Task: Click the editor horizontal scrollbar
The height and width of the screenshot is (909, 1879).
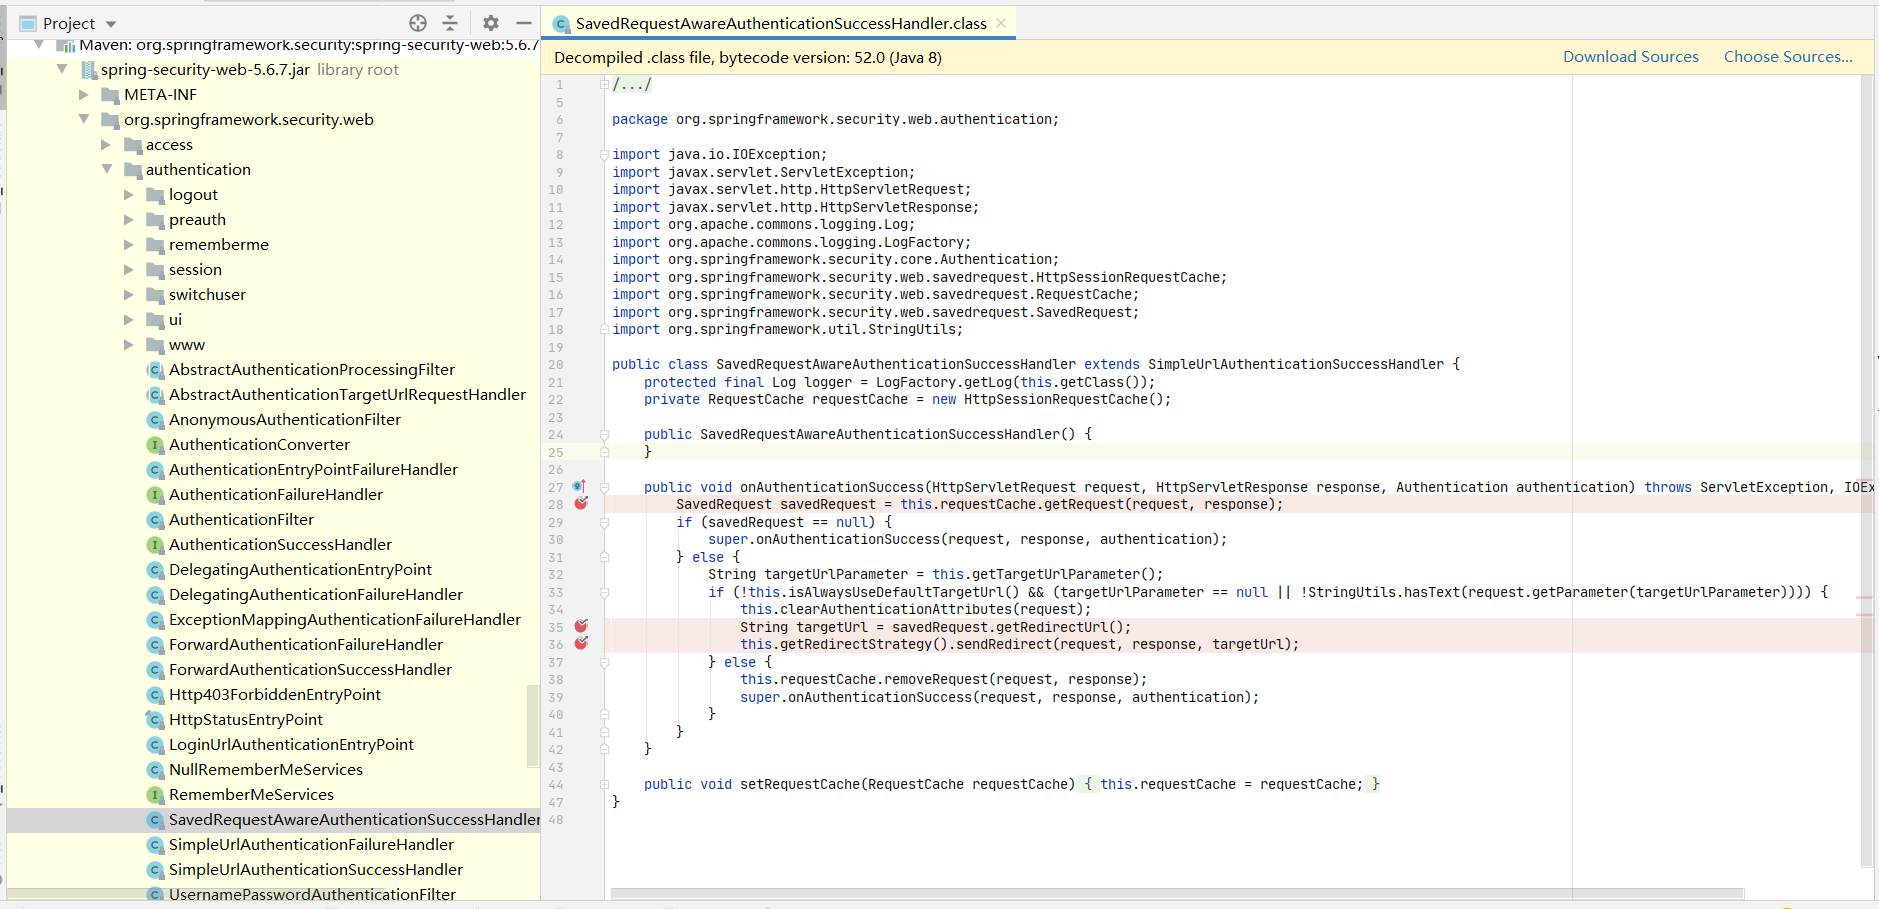Action: pyautogui.click(x=1177, y=893)
